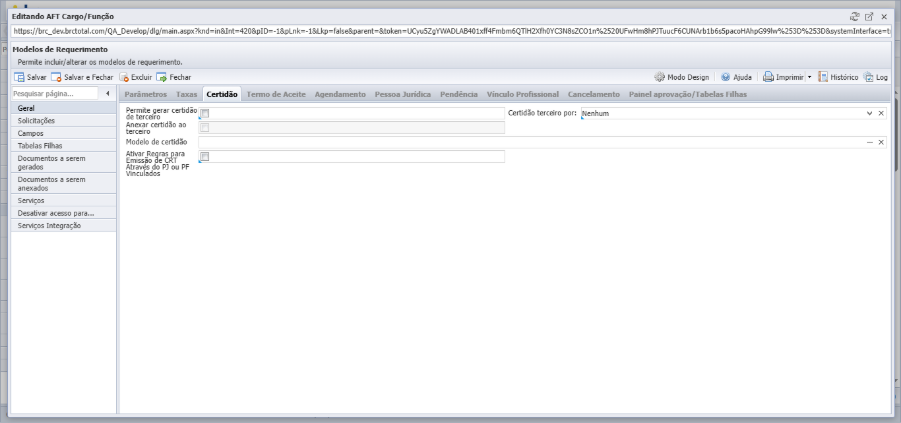901x423 pixels.
Task: Open Modelo de certidão lookup dash button
Action: pos(870,142)
